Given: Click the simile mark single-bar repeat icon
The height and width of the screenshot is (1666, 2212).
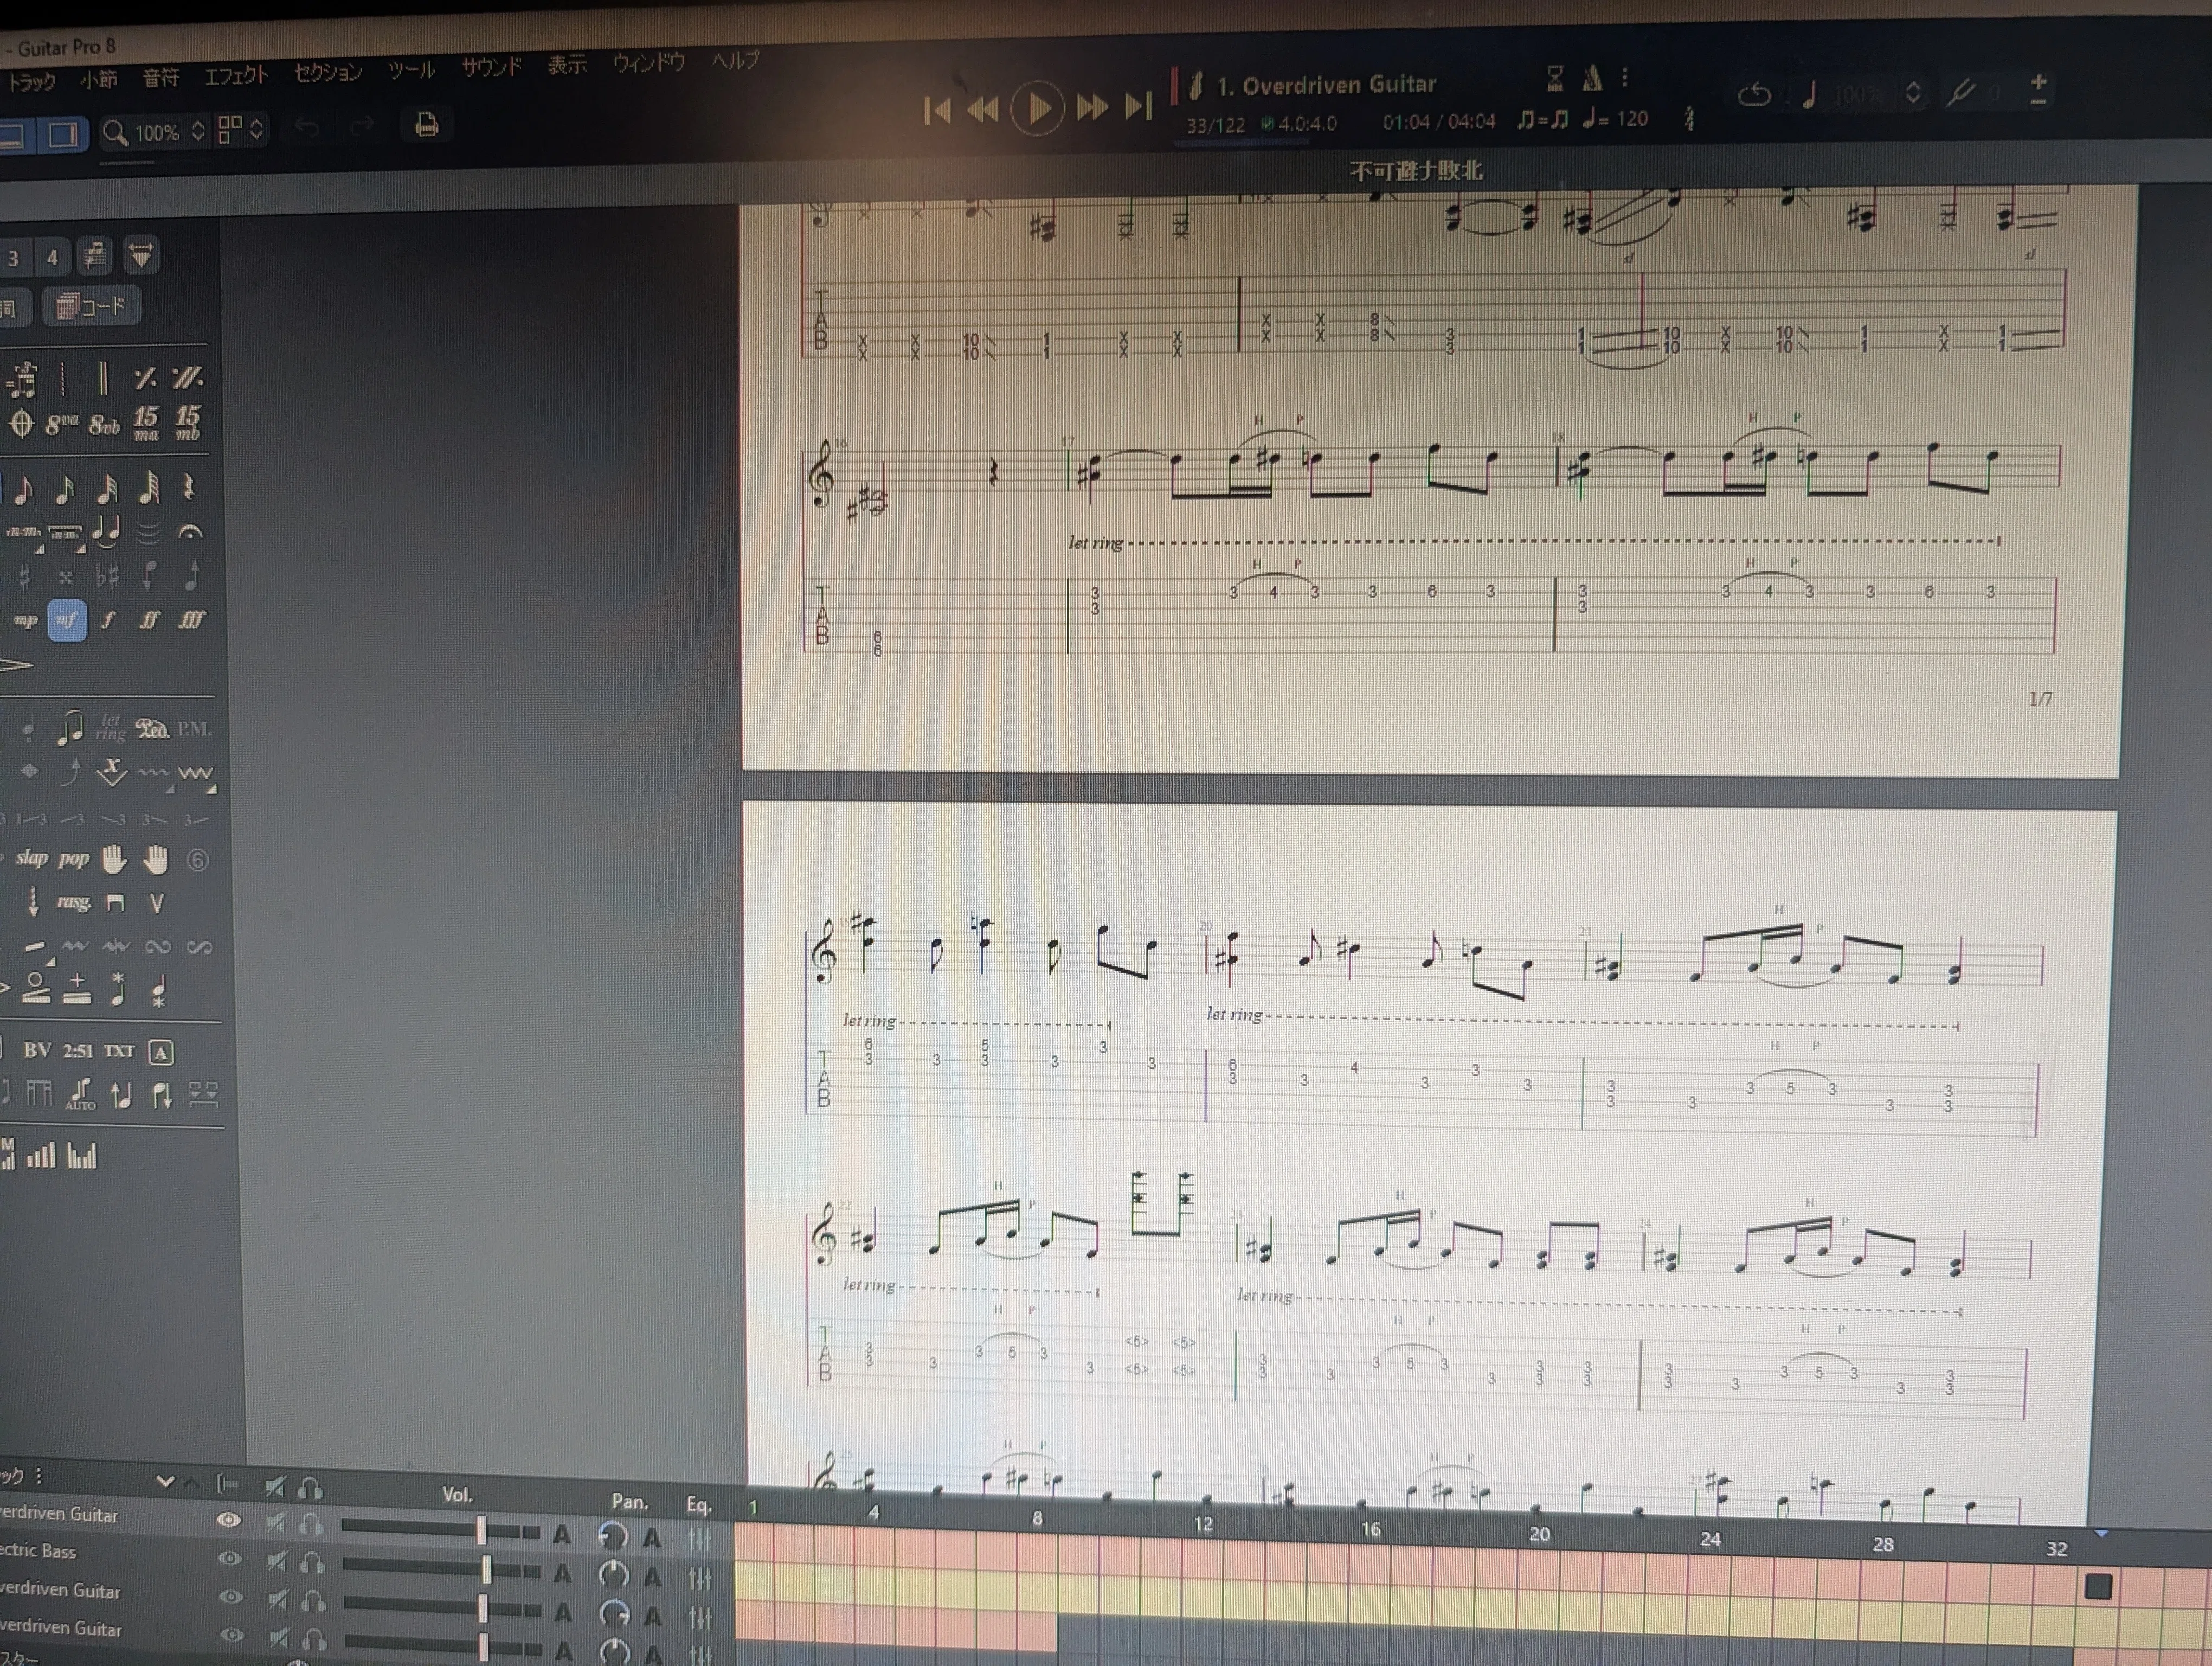Looking at the screenshot, I should 145,378.
